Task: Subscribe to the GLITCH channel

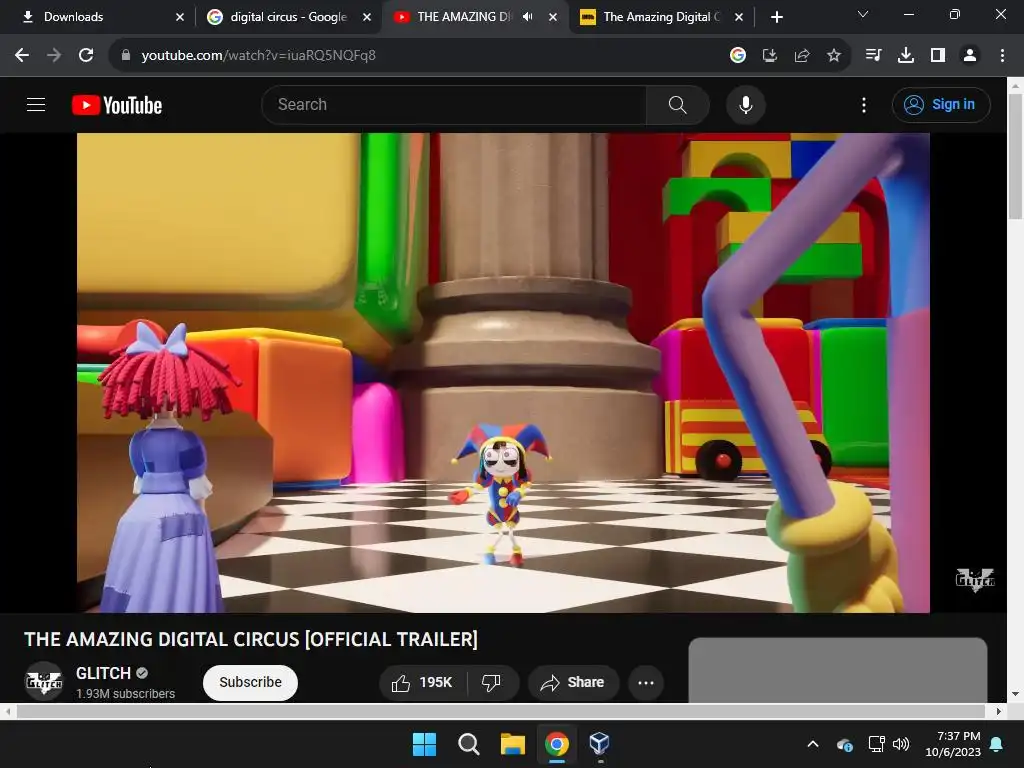Action: click(250, 682)
